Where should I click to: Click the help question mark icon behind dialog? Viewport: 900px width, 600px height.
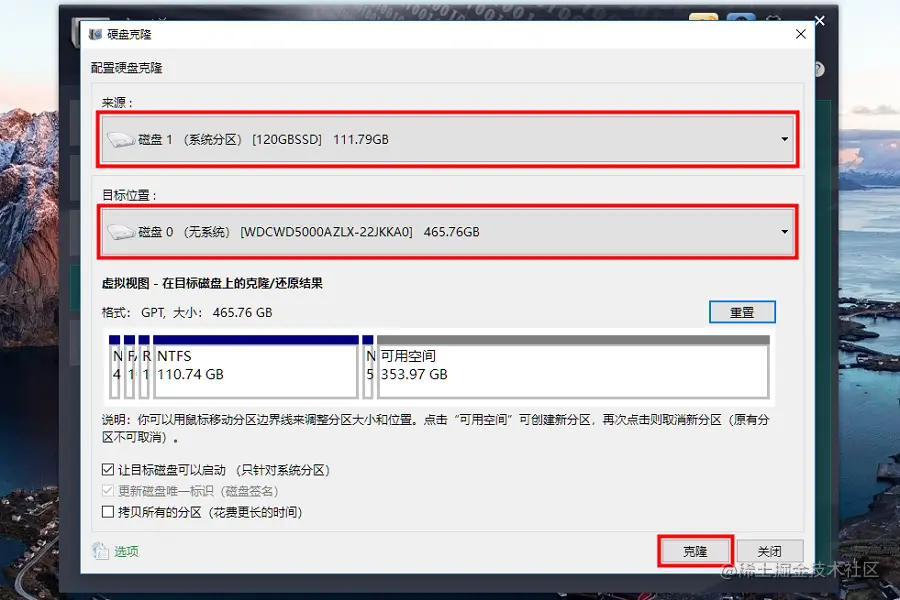pos(819,69)
